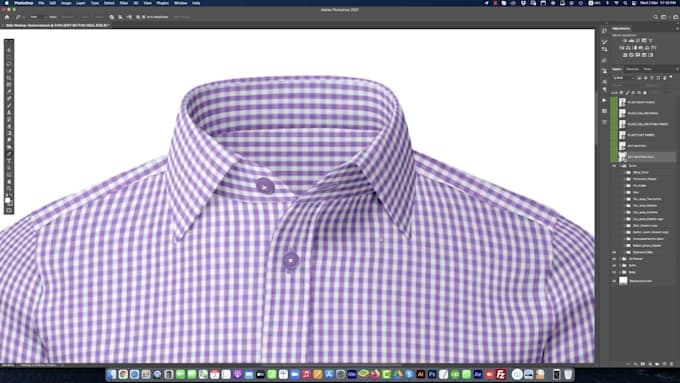
Task: Click the Lock all padlock icon
Action: pyautogui.click(x=644, y=92)
